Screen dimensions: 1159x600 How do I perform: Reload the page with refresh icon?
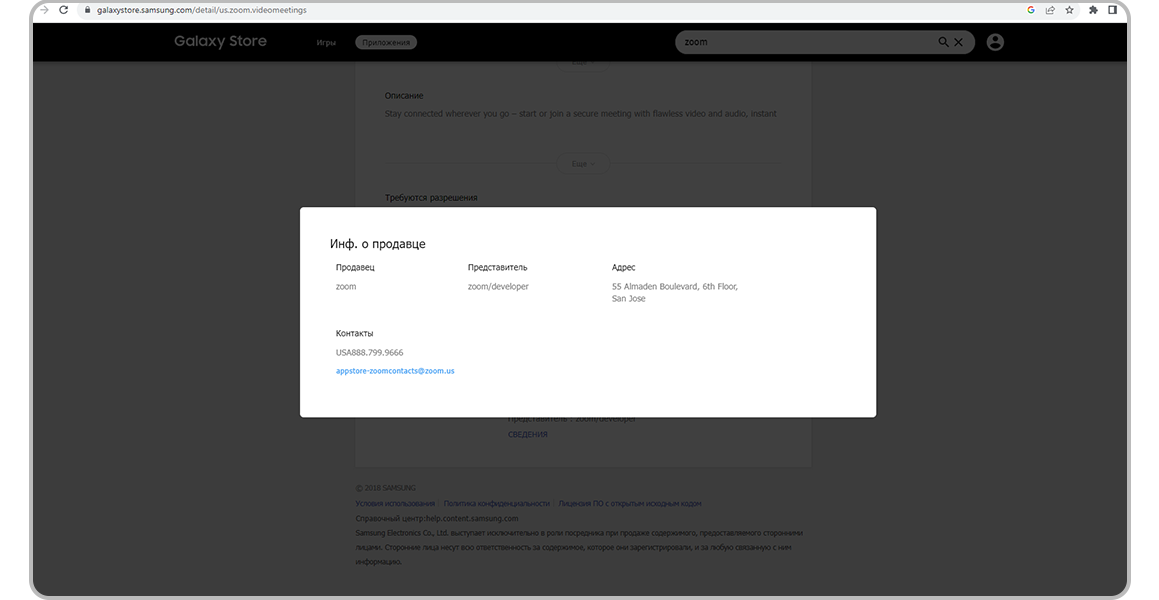coord(64,10)
